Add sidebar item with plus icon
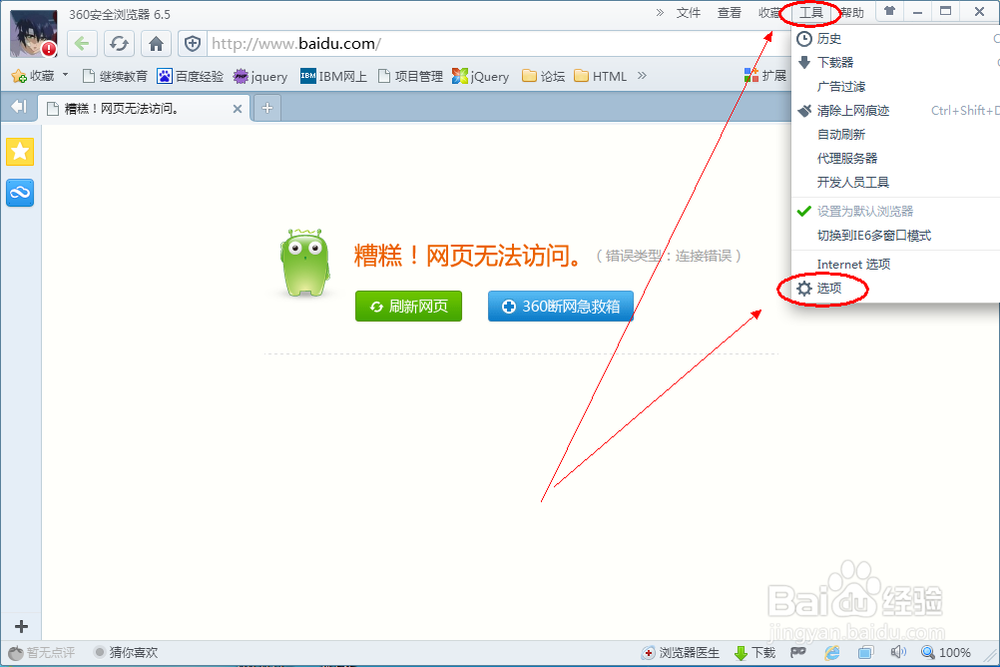This screenshot has height=667, width=1000. tap(21, 626)
